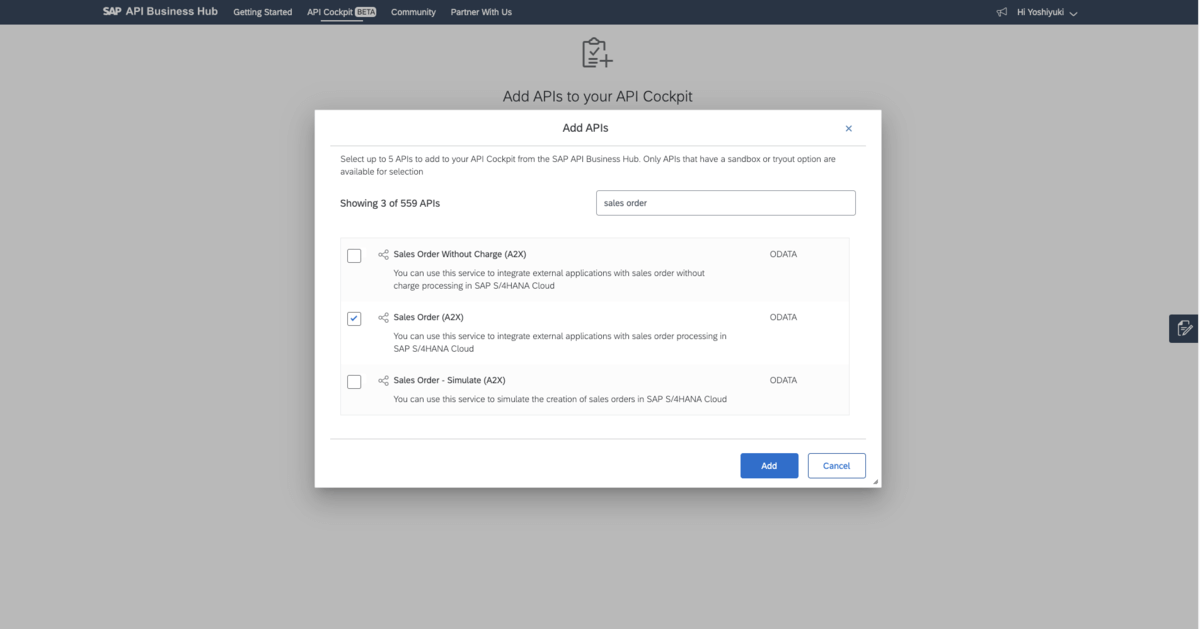Click the BETA badge next to API Cockpit

[365, 12]
